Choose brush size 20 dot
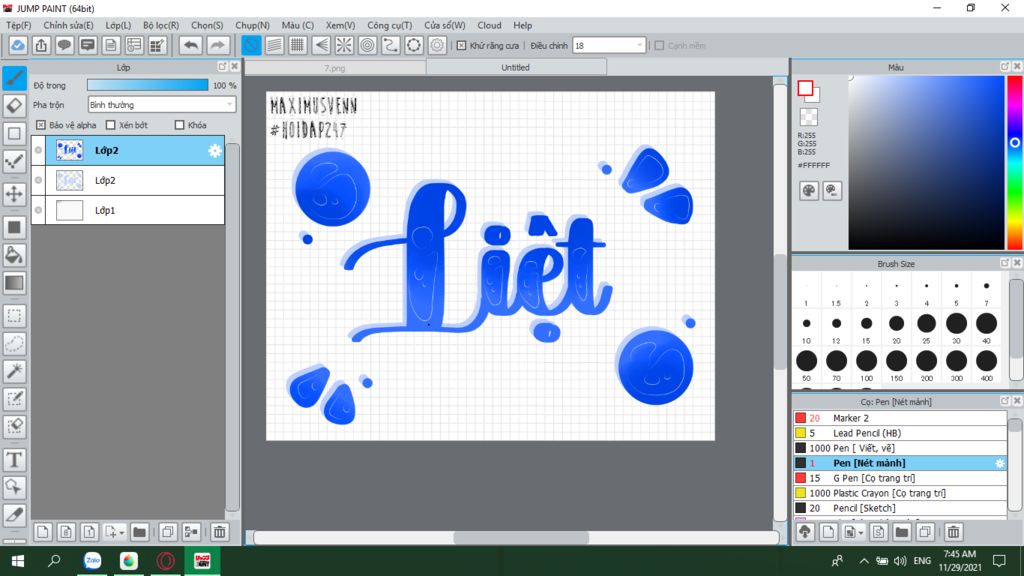This screenshot has width=1024, height=576. point(897,323)
